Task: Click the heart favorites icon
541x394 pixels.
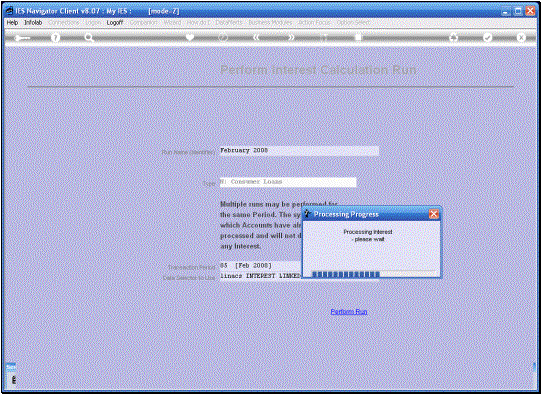Action: [189, 37]
